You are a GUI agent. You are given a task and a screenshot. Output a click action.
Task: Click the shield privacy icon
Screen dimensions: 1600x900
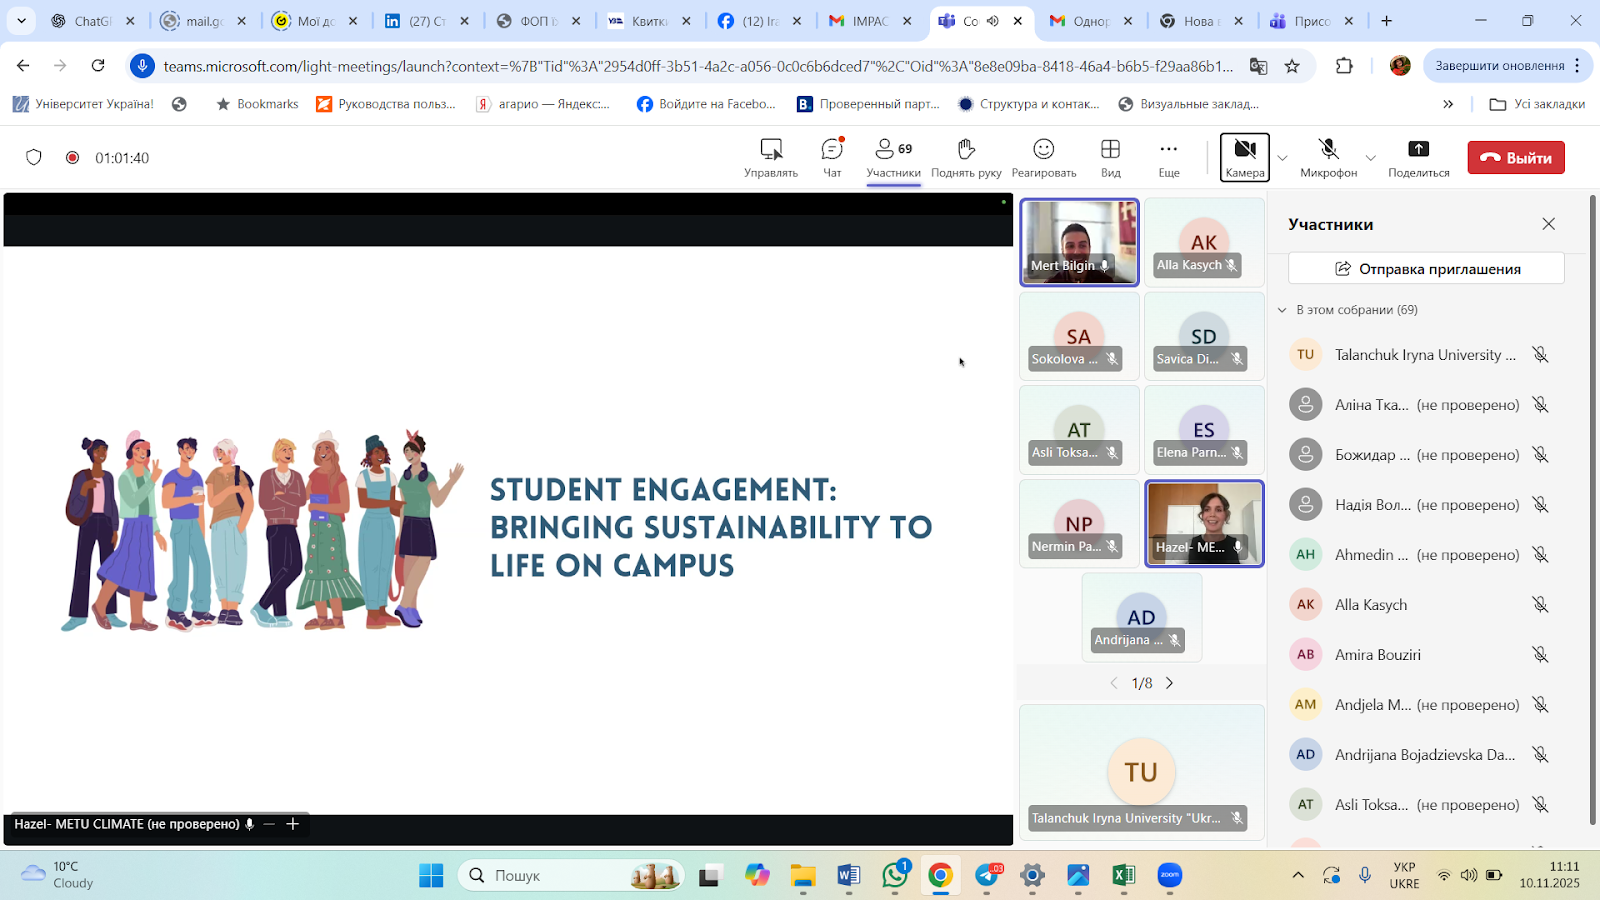34,157
